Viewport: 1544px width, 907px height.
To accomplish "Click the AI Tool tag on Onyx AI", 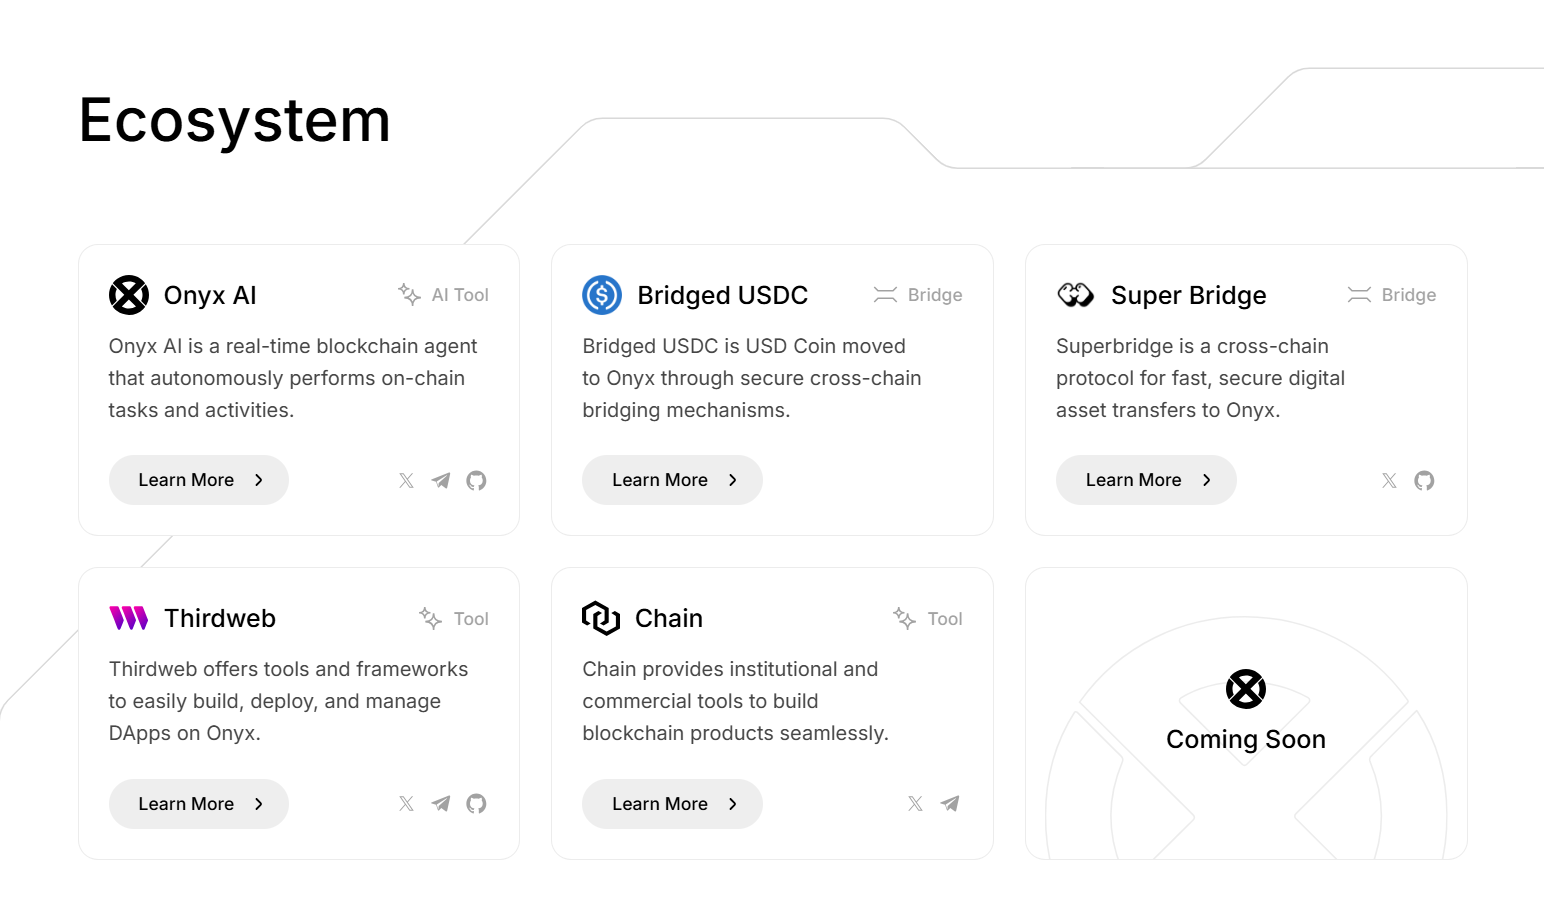I will pos(444,295).
